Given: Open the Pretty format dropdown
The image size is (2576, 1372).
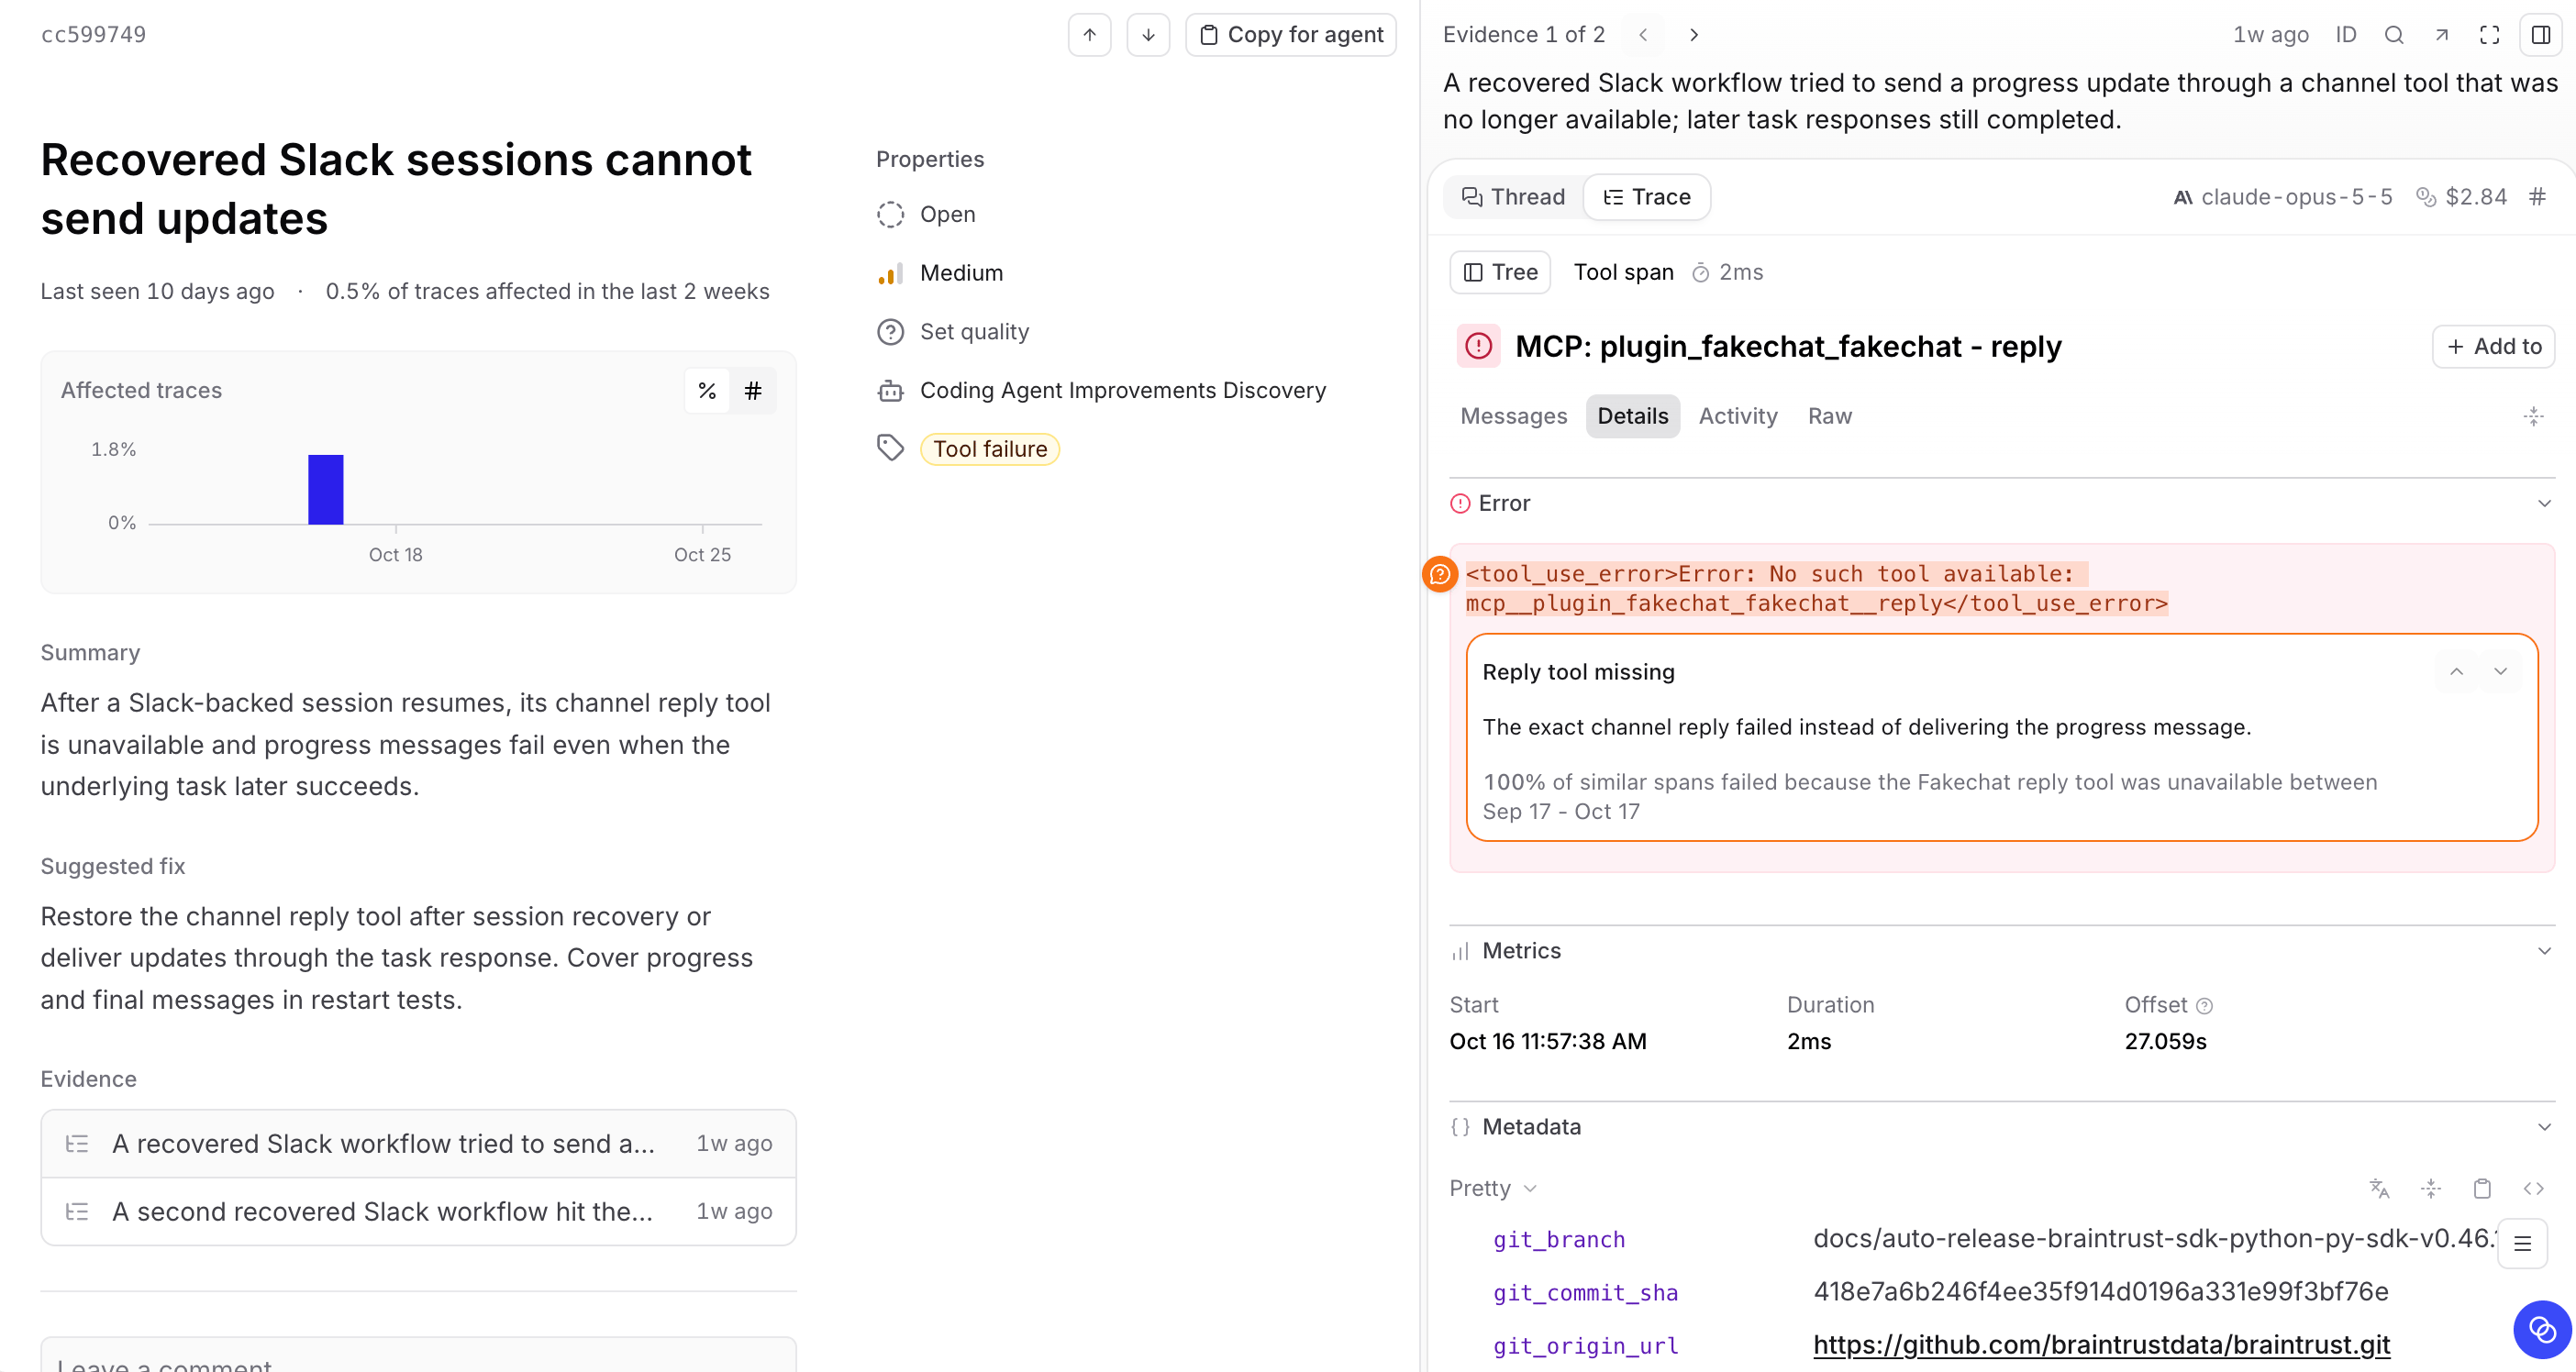Looking at the screenshot, I should [1493, 1188].
